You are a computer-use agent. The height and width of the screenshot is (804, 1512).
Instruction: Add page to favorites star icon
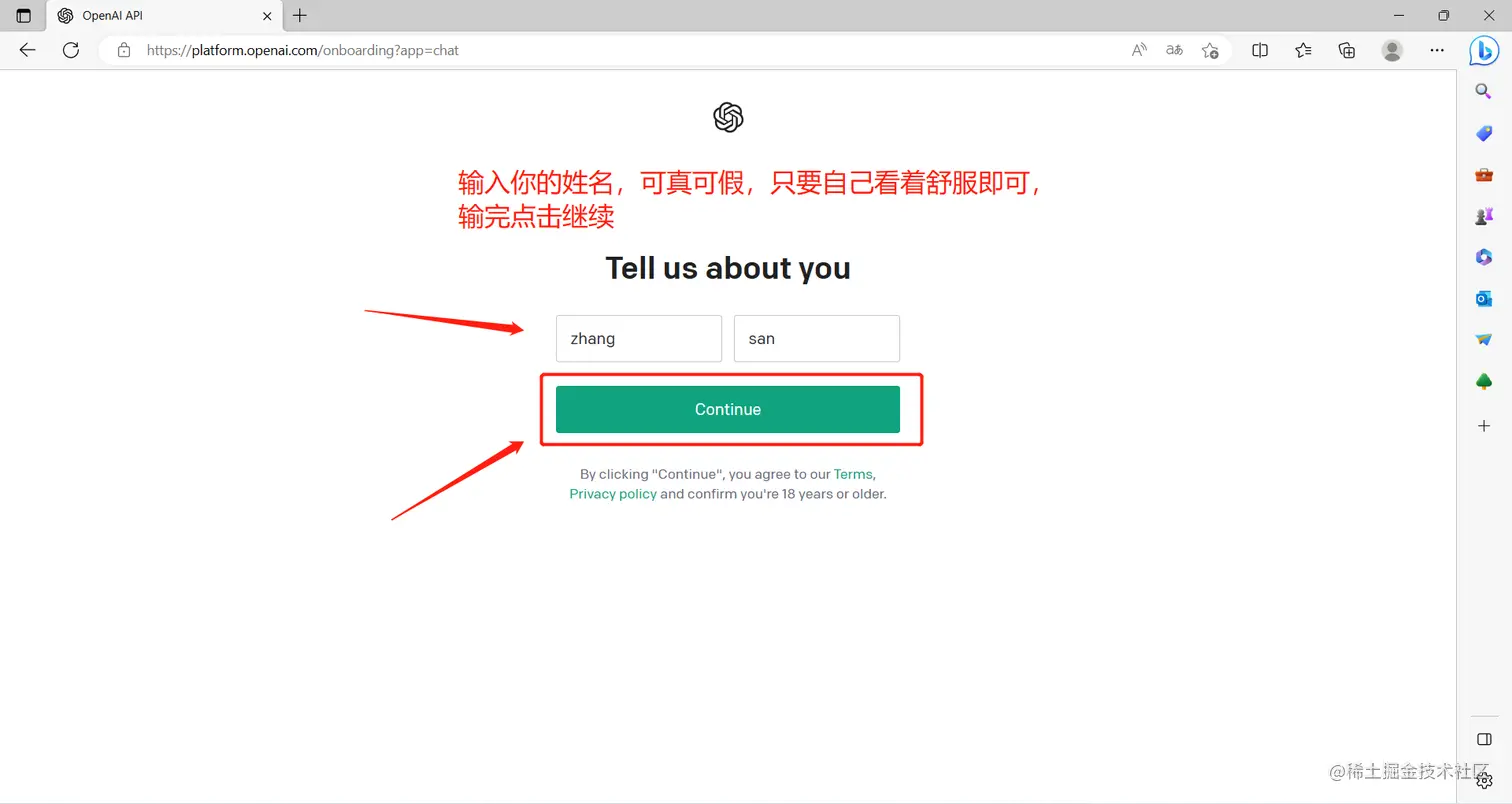coord(1210,50)
